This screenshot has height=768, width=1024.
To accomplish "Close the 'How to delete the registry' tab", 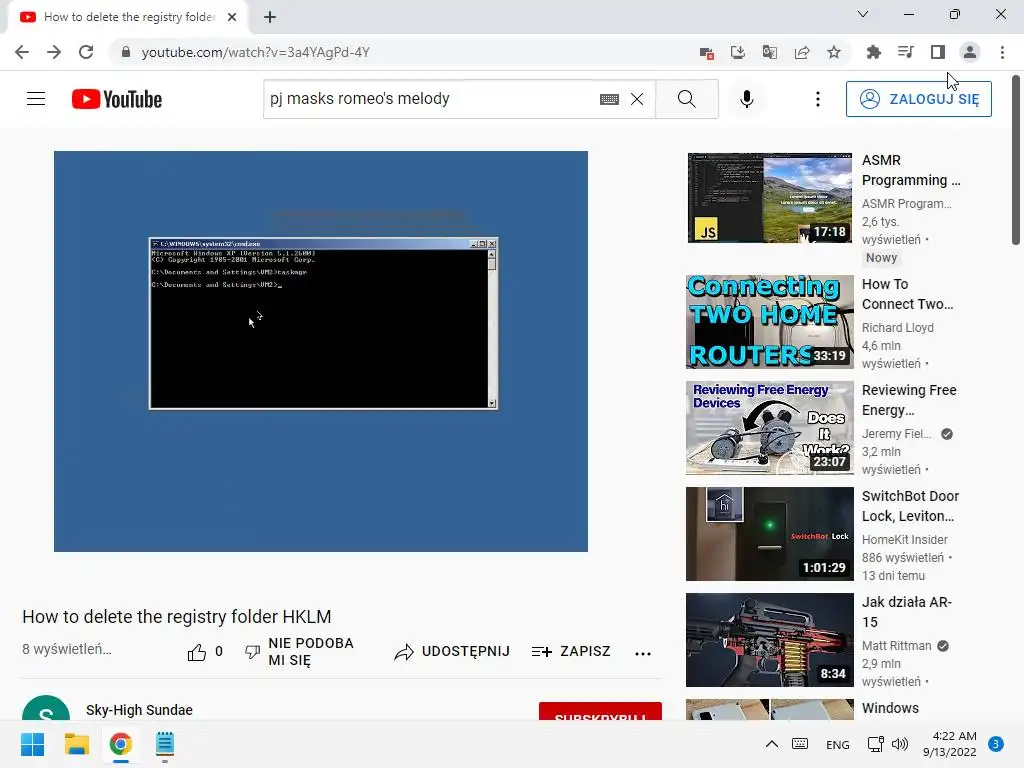I will (x=232, y=17).
